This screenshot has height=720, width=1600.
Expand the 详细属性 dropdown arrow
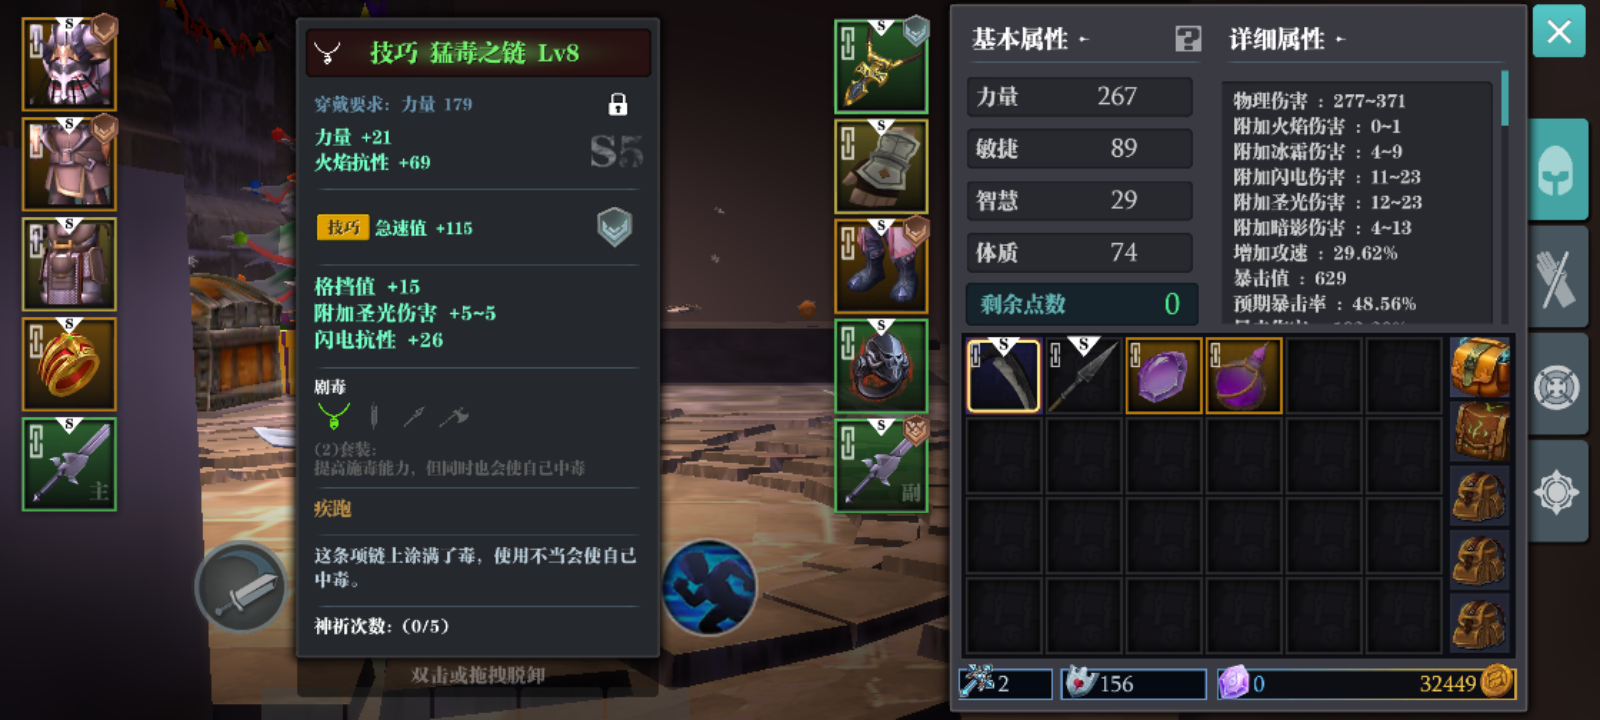pyautogui.click(x=1340, y=40)
